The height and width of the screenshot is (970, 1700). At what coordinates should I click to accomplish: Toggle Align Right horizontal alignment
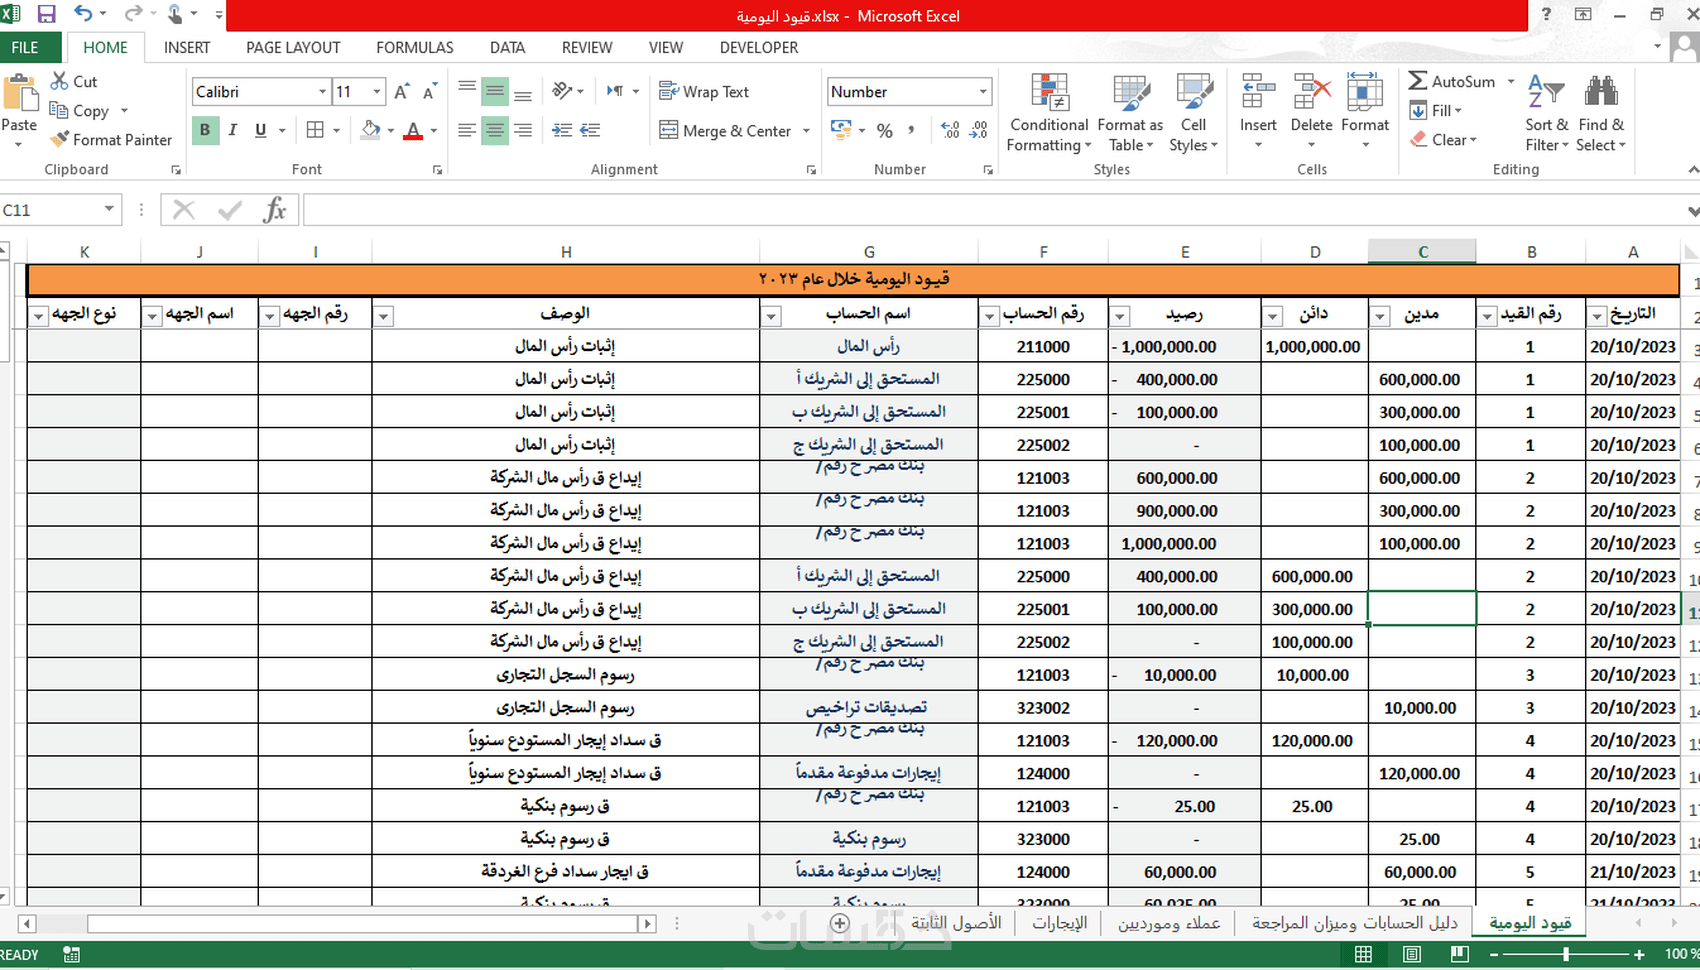click(522, 130)
